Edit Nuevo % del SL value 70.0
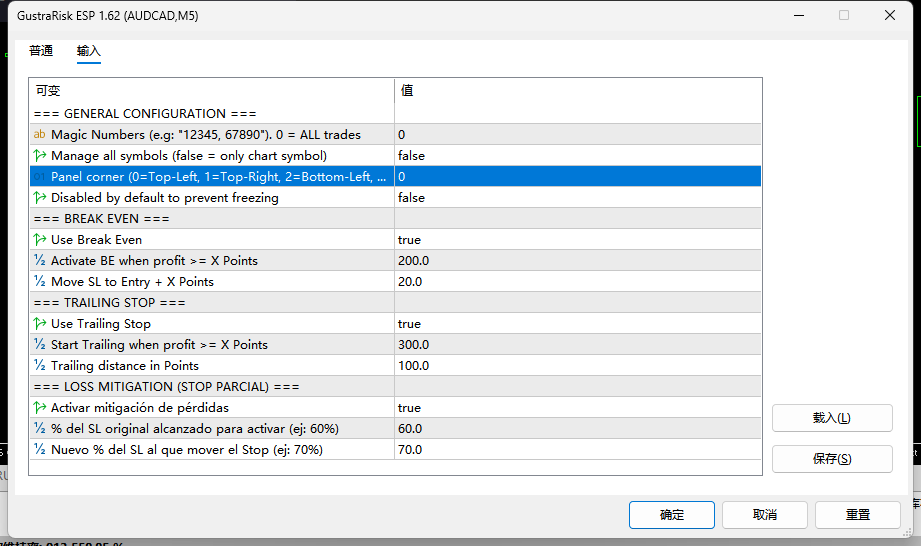Viewport: 921px width, 546px height. pos(578,450)
